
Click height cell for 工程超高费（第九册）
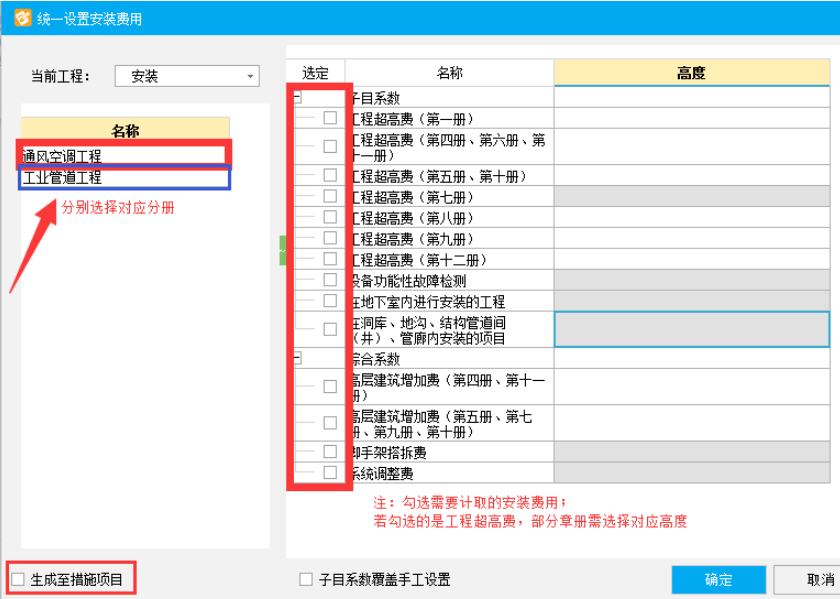692,238
